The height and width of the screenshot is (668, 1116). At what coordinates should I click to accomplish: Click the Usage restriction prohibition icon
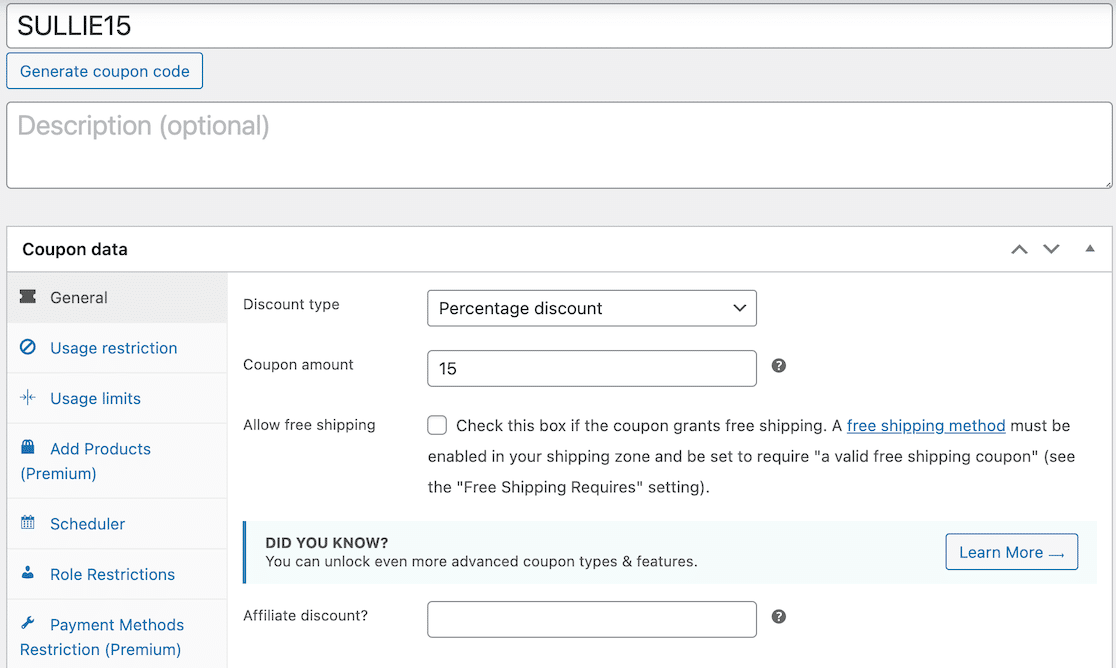[29, 347]
